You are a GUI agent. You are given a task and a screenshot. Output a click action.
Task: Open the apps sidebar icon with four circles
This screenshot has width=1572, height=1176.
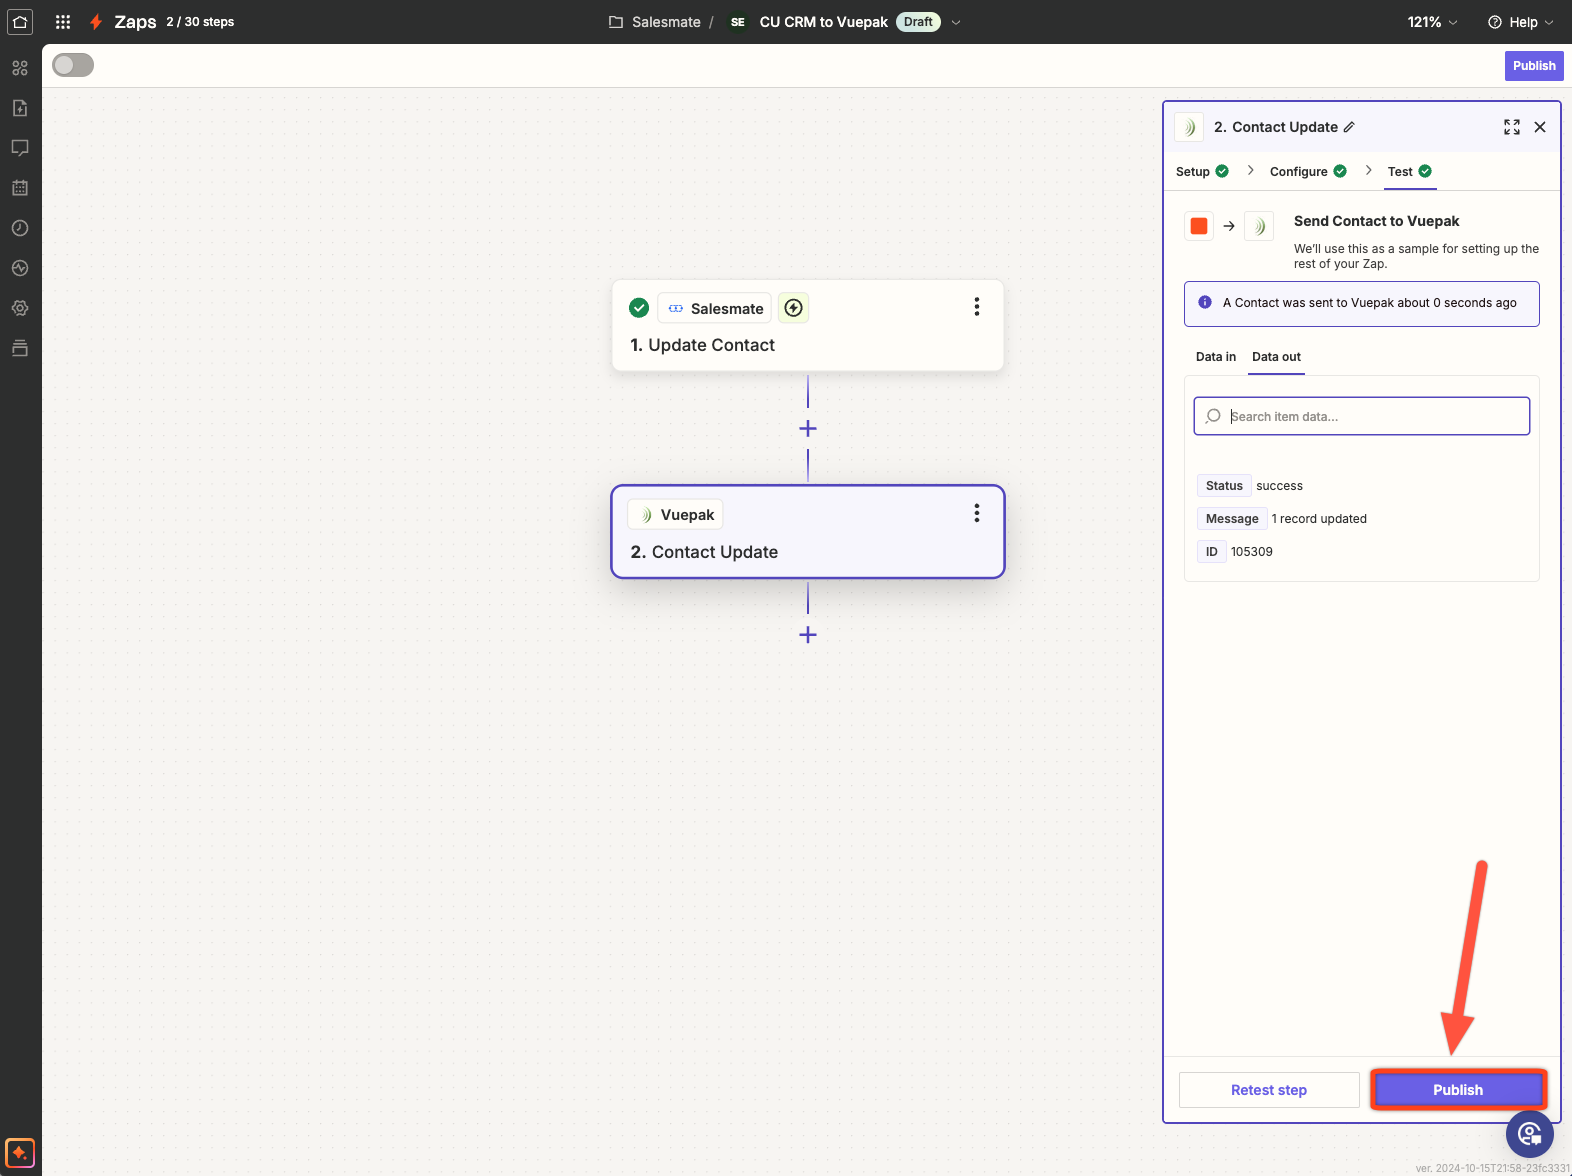pyautogui.click(x=20, y=68)
